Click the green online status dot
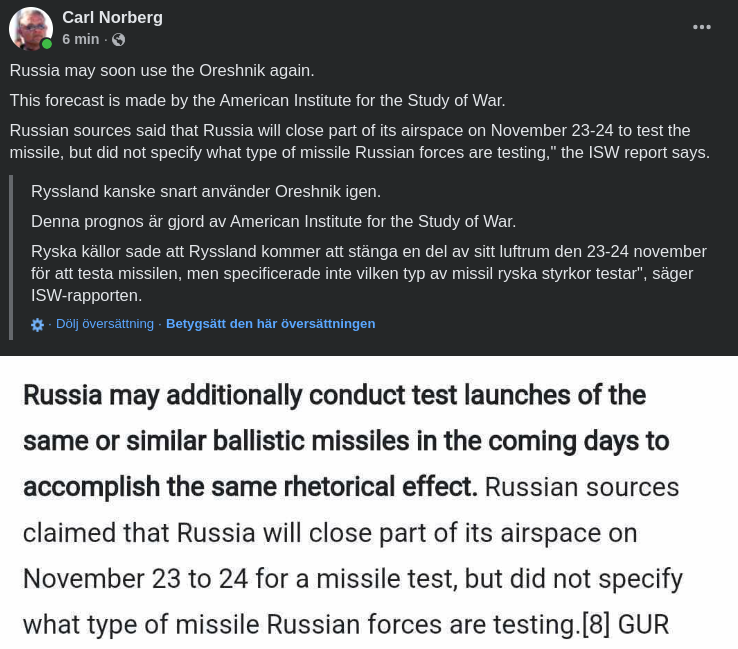738x649 pixels. coord(47,44)
